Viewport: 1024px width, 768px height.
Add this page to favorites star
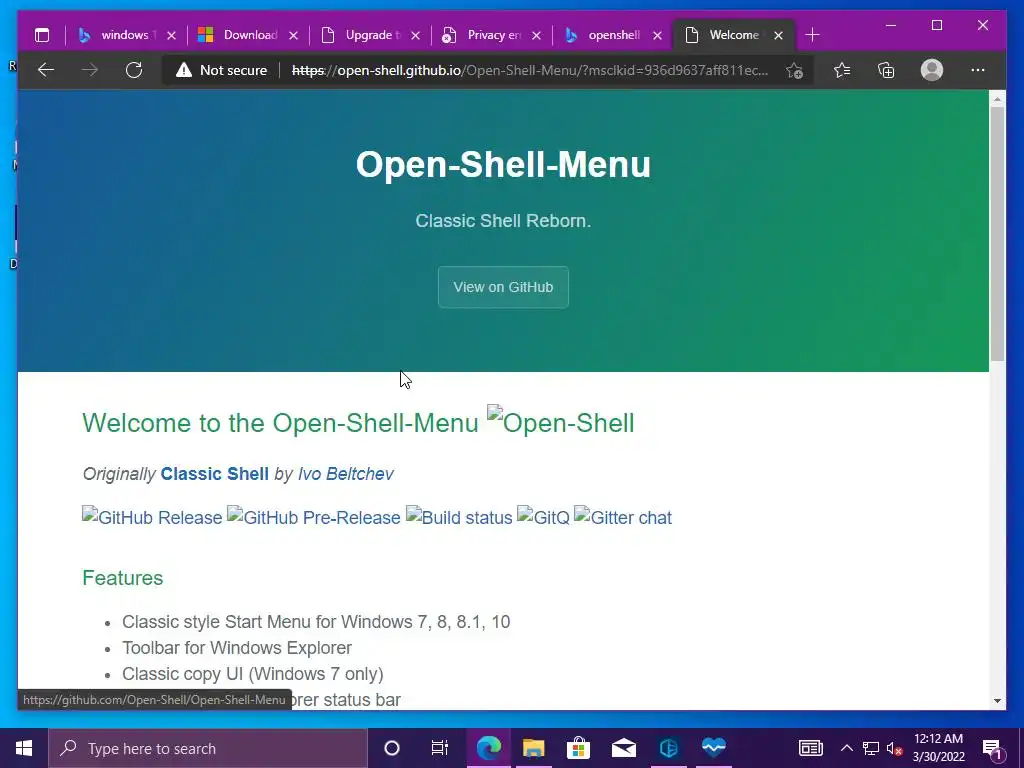click(794, 70)
